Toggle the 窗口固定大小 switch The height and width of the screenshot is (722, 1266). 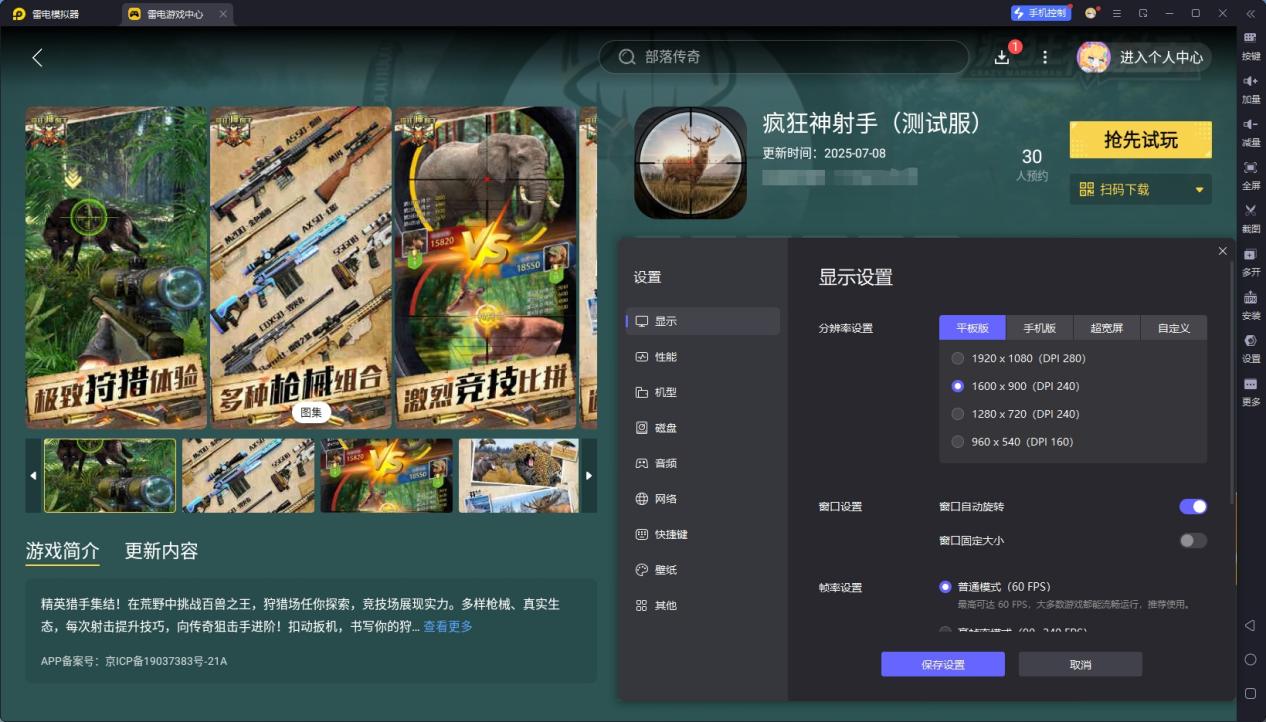click(1193, 540)
